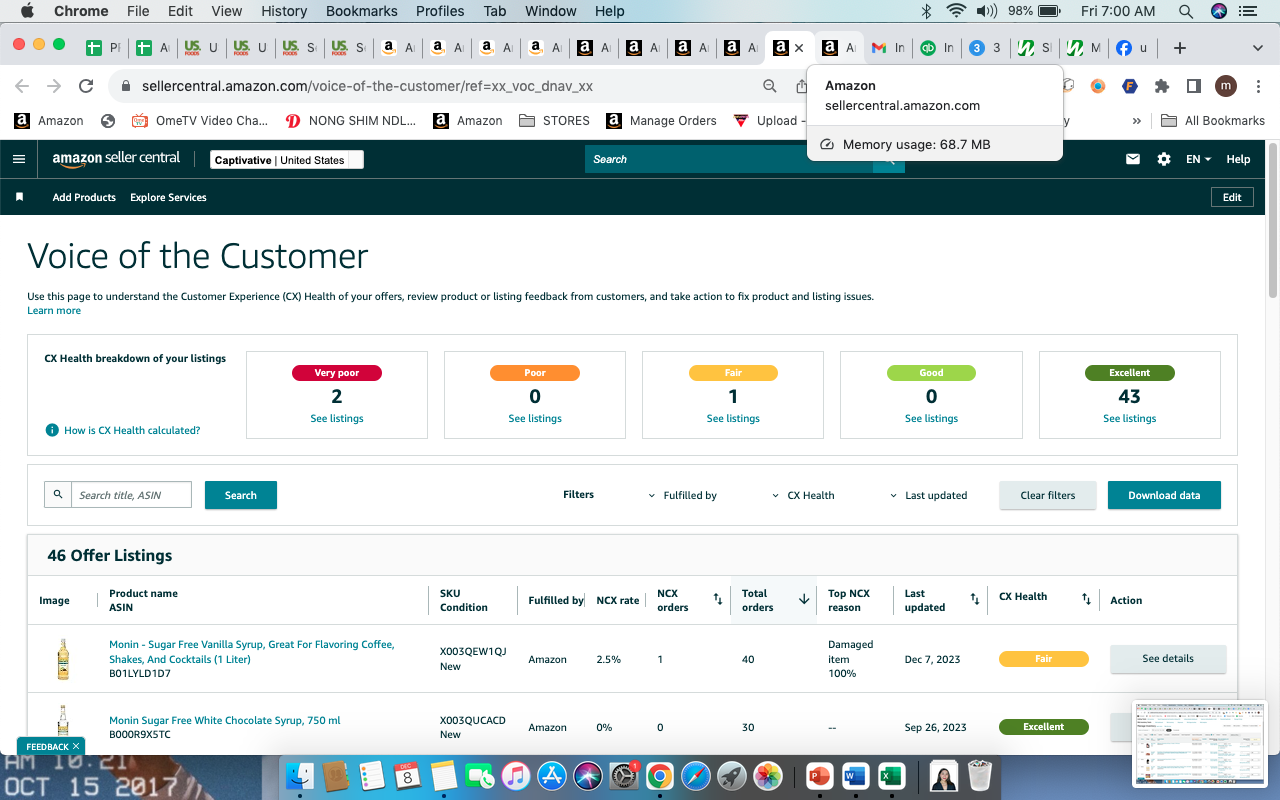Viewport: 1280px width, 800px height.
Task: Open Monin Sugar Free White Chocolate Syrup link
Action: coord(225,720)
